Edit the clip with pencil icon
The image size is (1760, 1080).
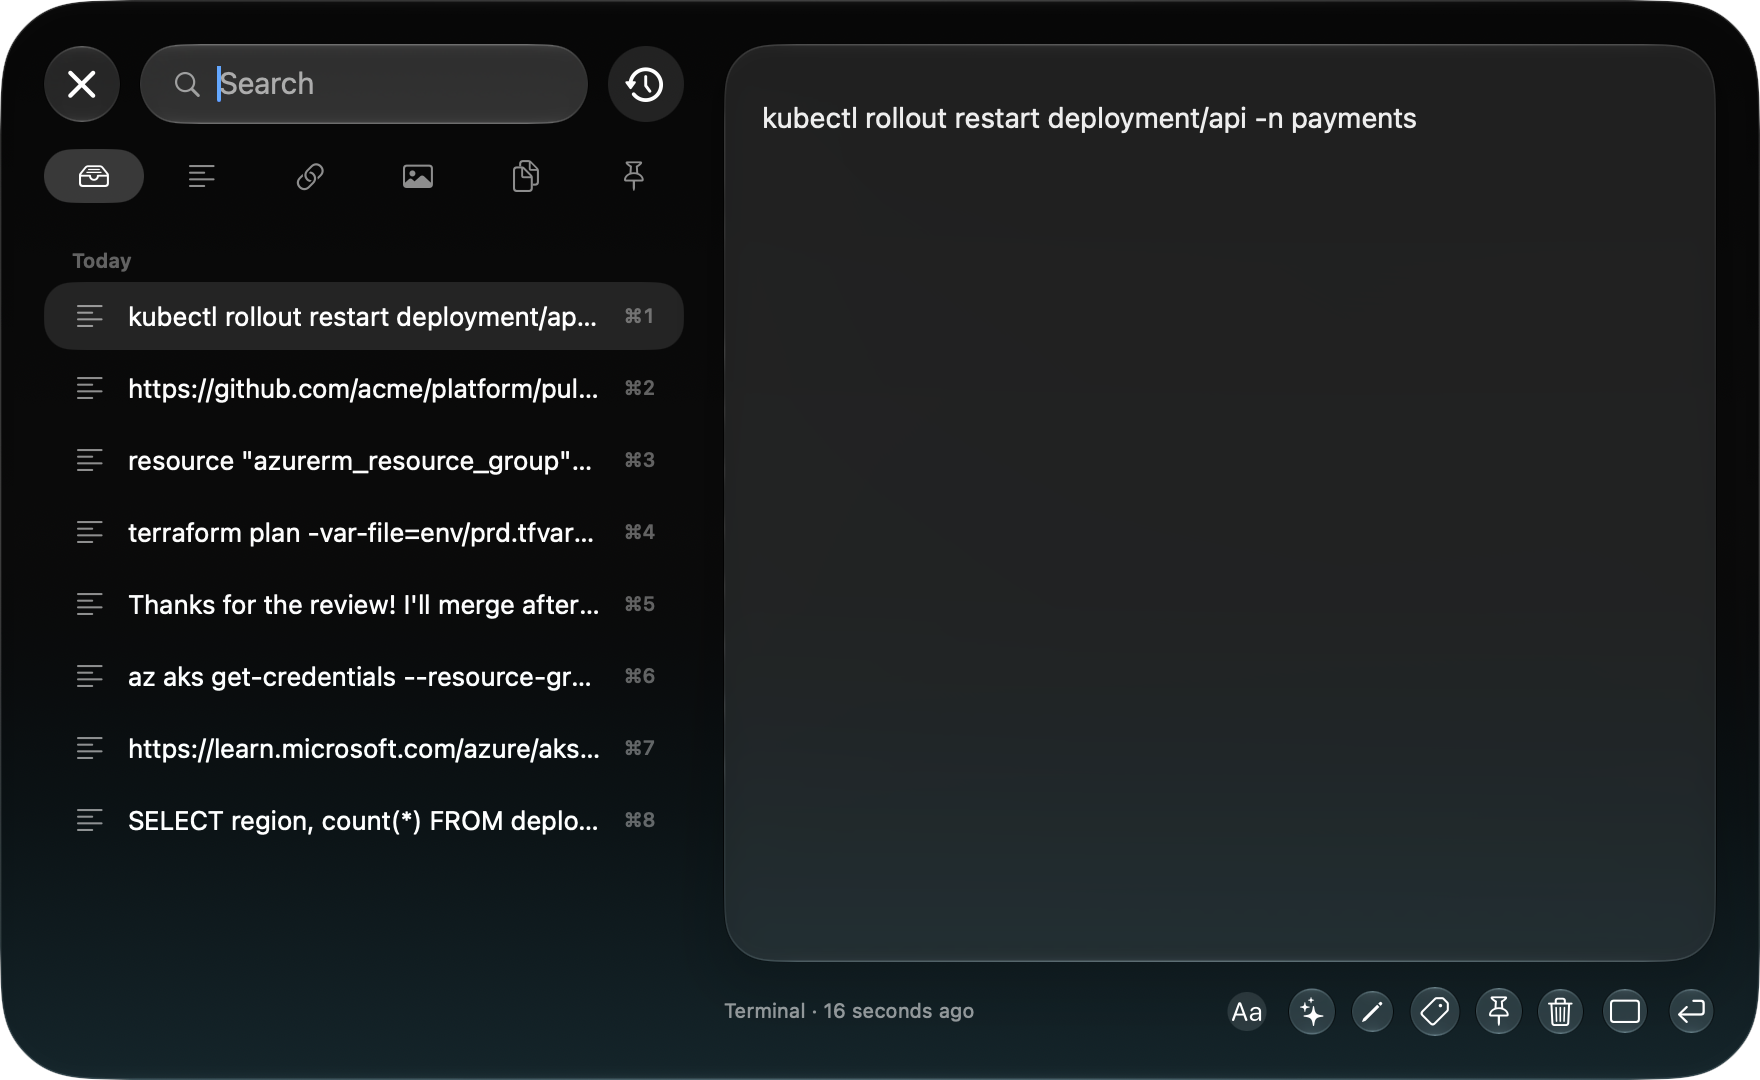(x=1372, y=1012)
